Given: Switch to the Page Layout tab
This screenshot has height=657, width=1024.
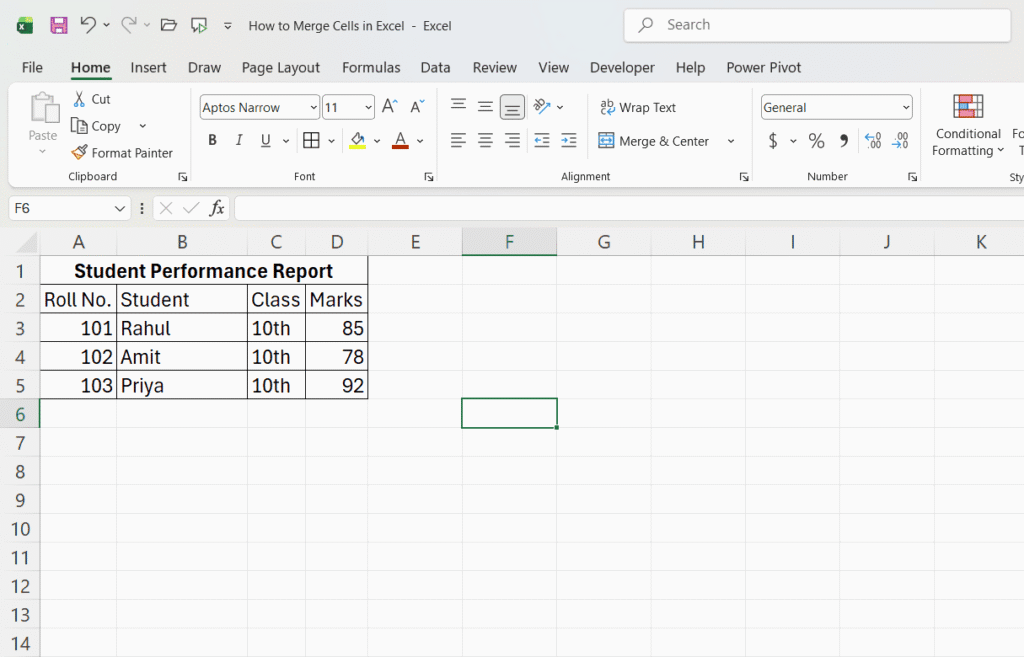Looking at the screenshot, I should [281, 67].
